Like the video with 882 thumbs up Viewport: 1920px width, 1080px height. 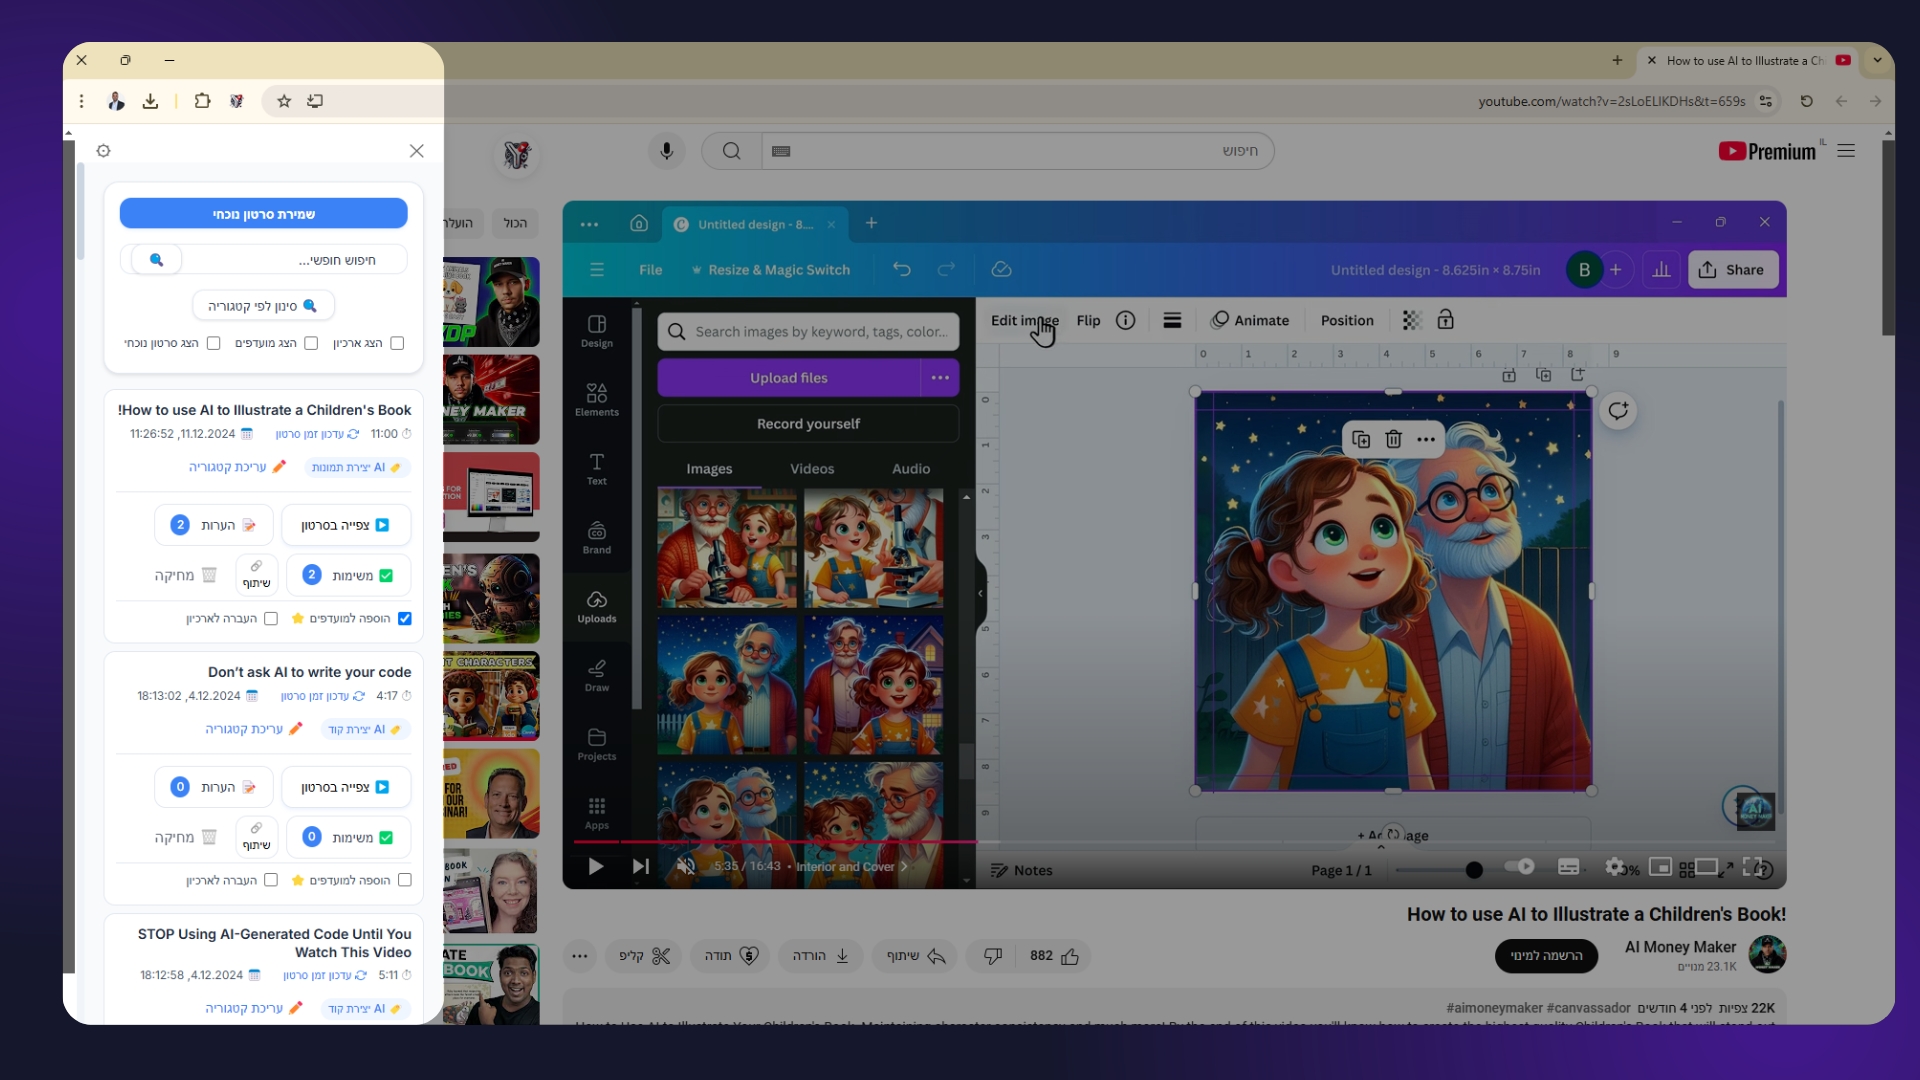(x=1054, y=956)
